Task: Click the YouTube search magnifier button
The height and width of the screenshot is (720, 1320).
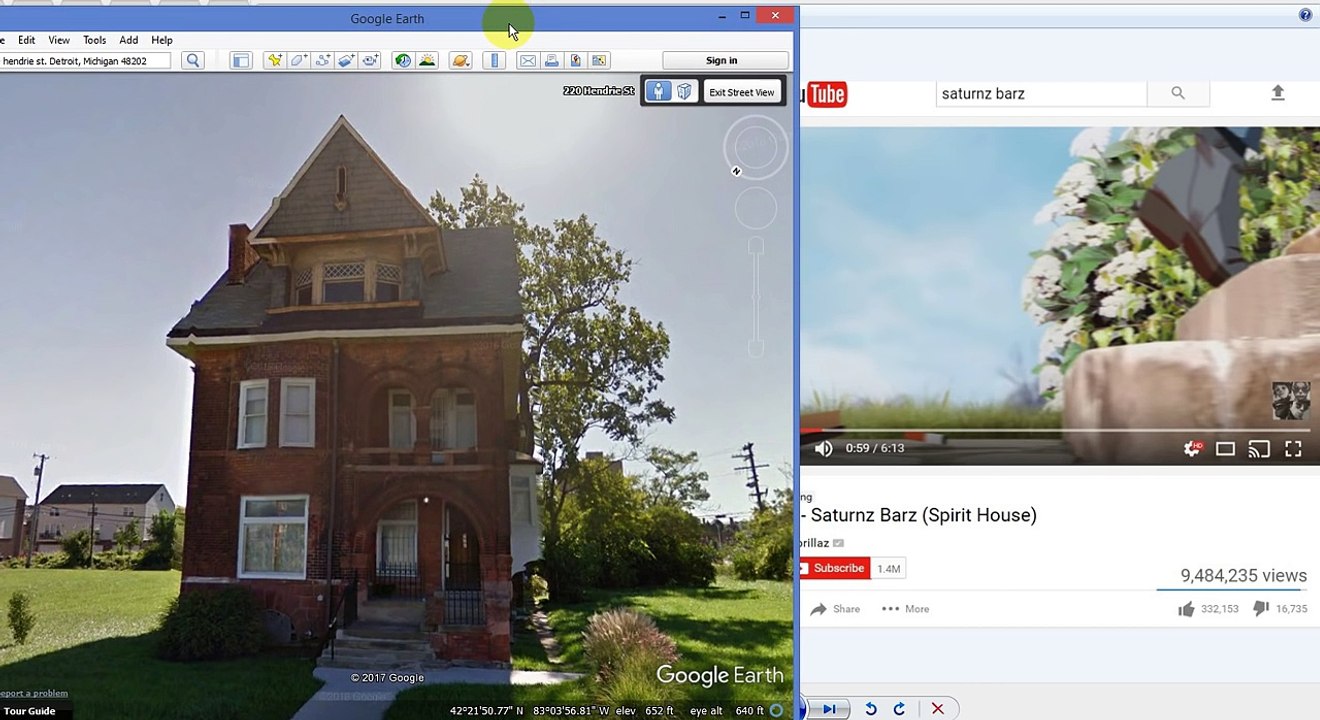Action: tap(1178, 93)
